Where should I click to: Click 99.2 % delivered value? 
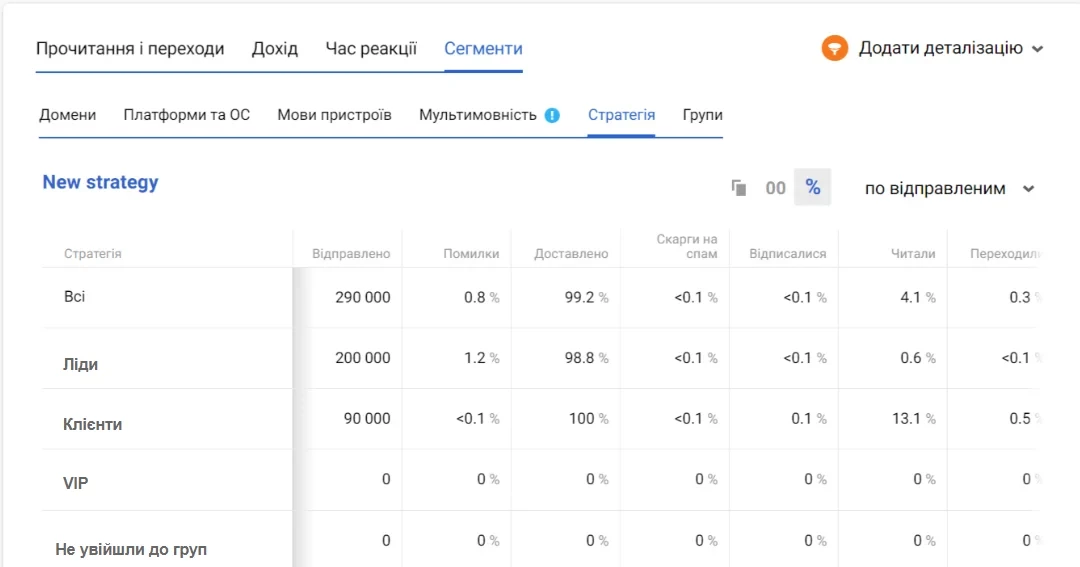pos(587,298)
